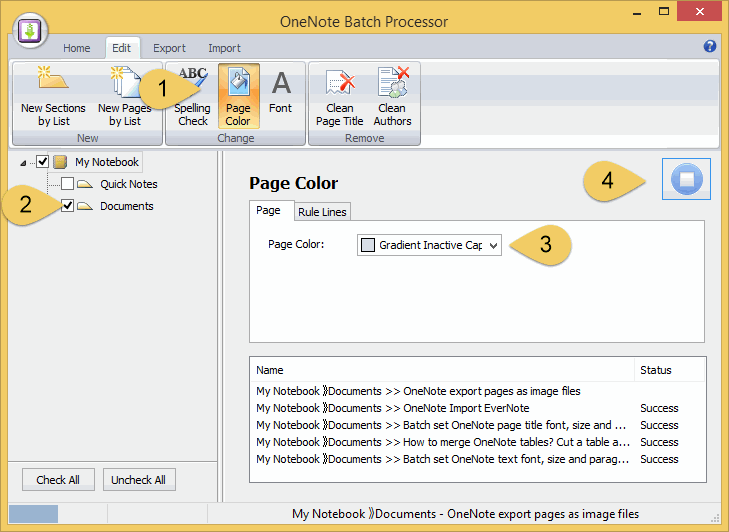Open the New Sections by List tool
Image resolution: width=729 pixels, height=532 pixels.
click(x=53, y=96)
